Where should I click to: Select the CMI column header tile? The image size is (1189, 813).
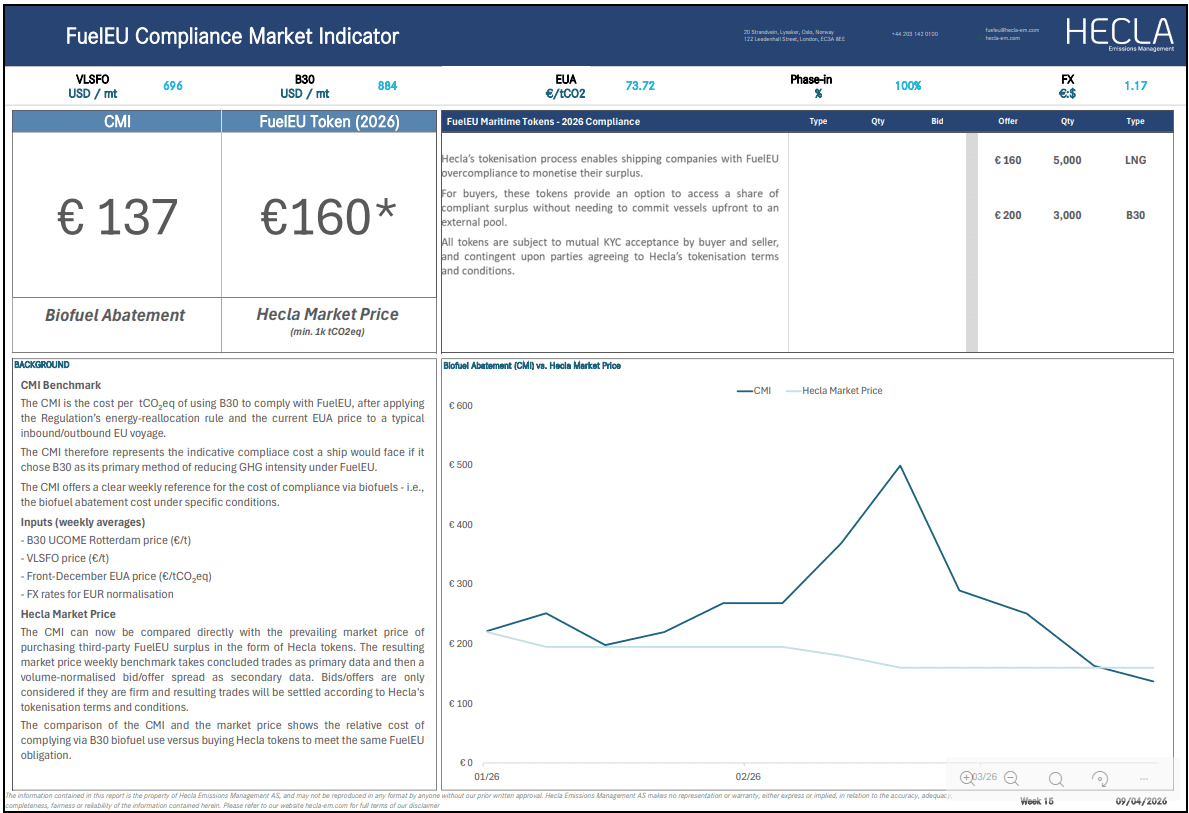(117, 121)
